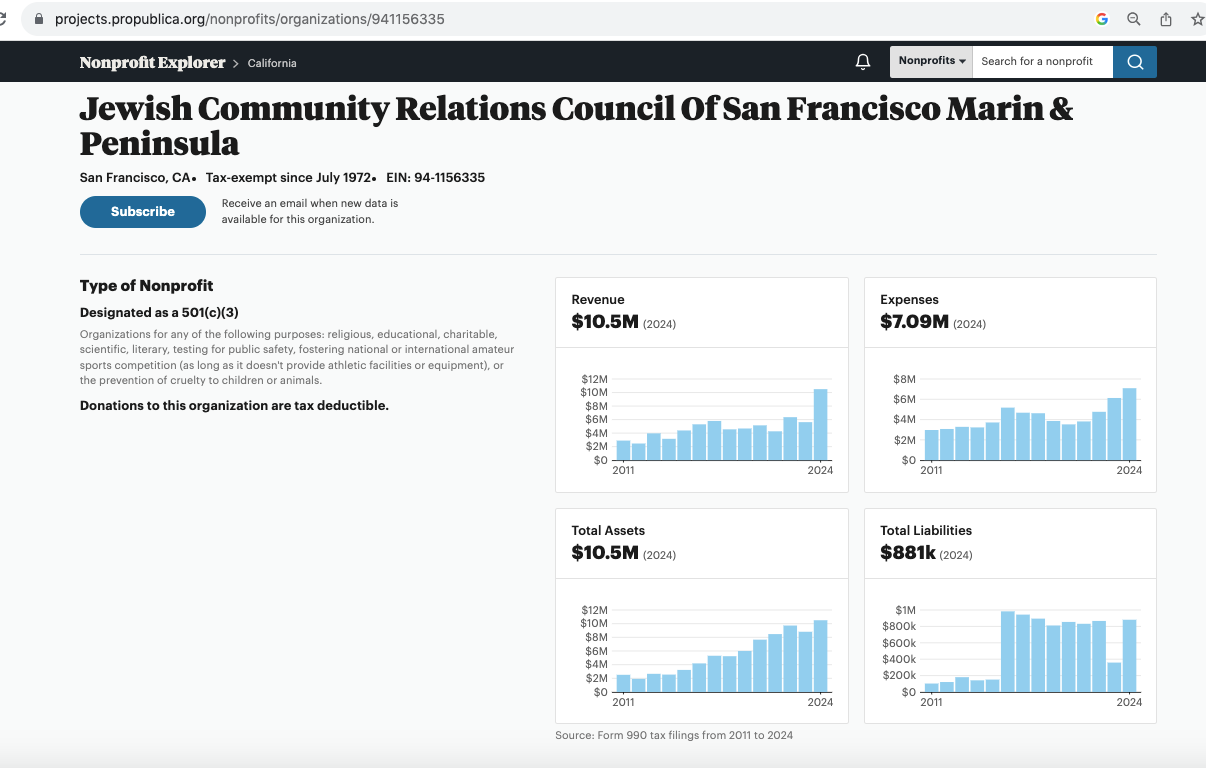Click the organization name heading

[x=576, y=126]
